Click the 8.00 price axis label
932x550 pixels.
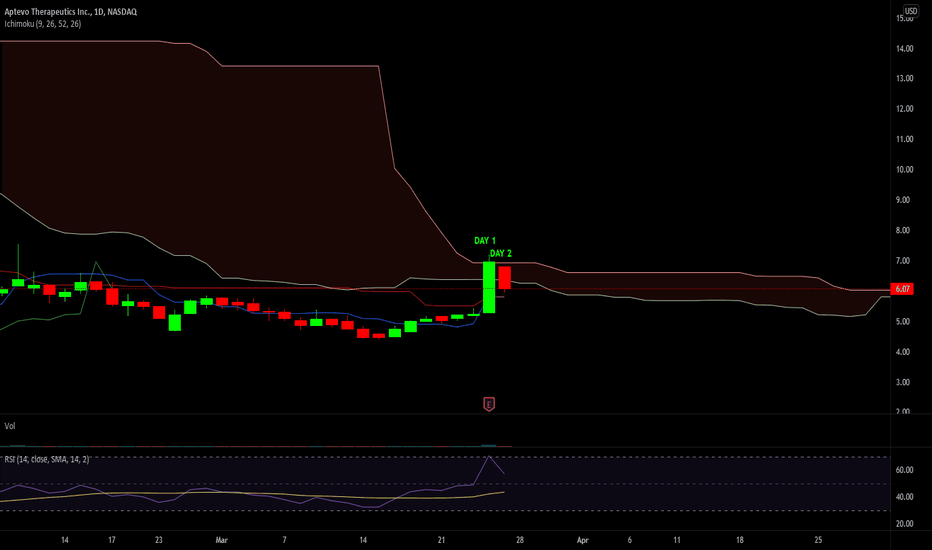click(903, 231)
